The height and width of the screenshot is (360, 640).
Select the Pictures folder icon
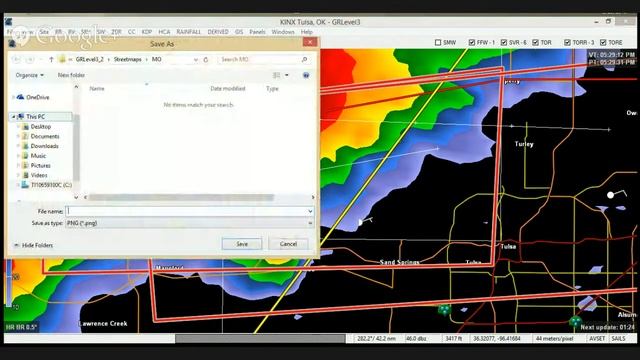(26, 166)
